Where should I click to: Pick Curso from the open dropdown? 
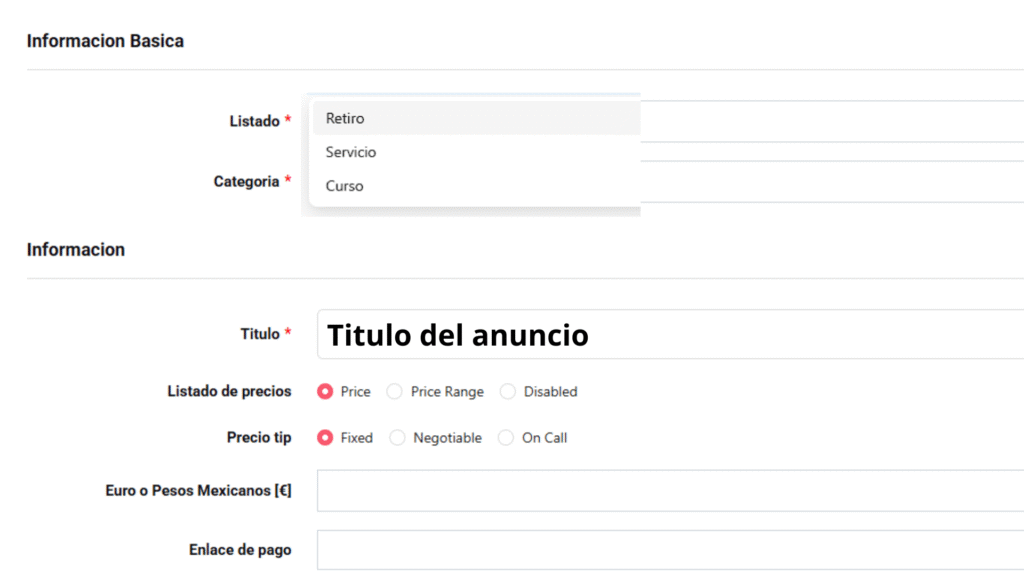click(x=345, y=186)
